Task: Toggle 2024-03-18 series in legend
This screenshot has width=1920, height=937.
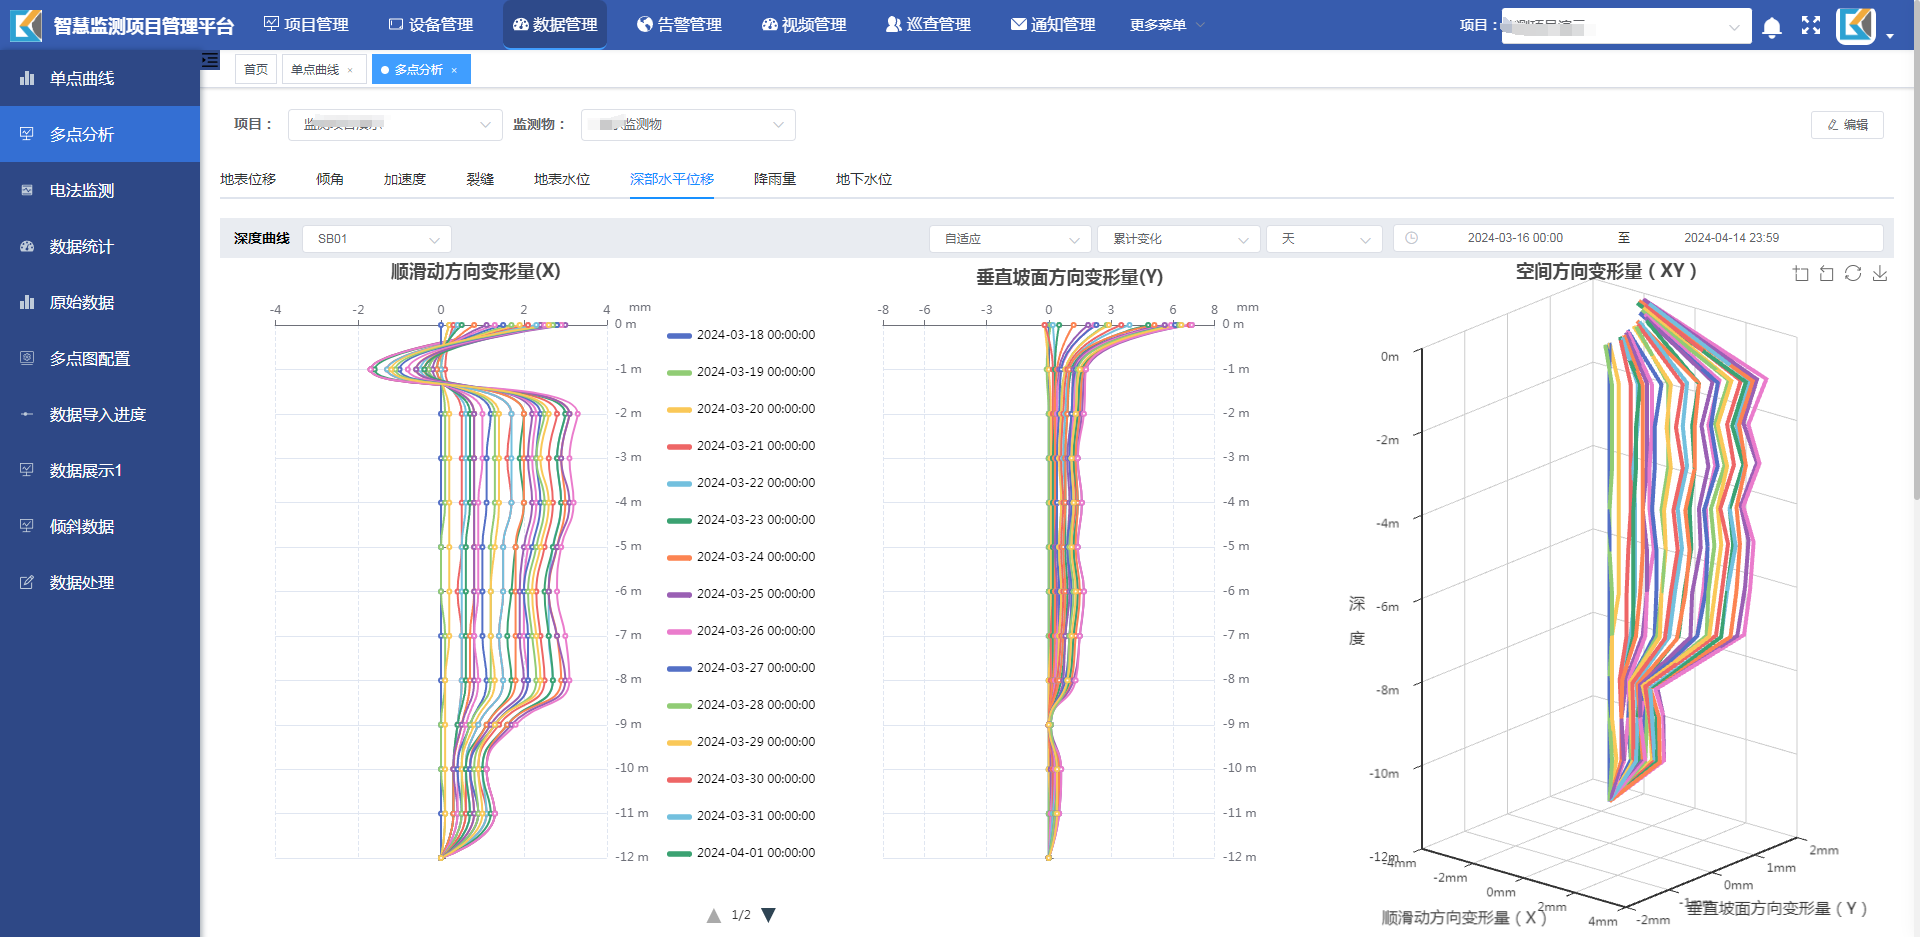Action: click(741, 335)
